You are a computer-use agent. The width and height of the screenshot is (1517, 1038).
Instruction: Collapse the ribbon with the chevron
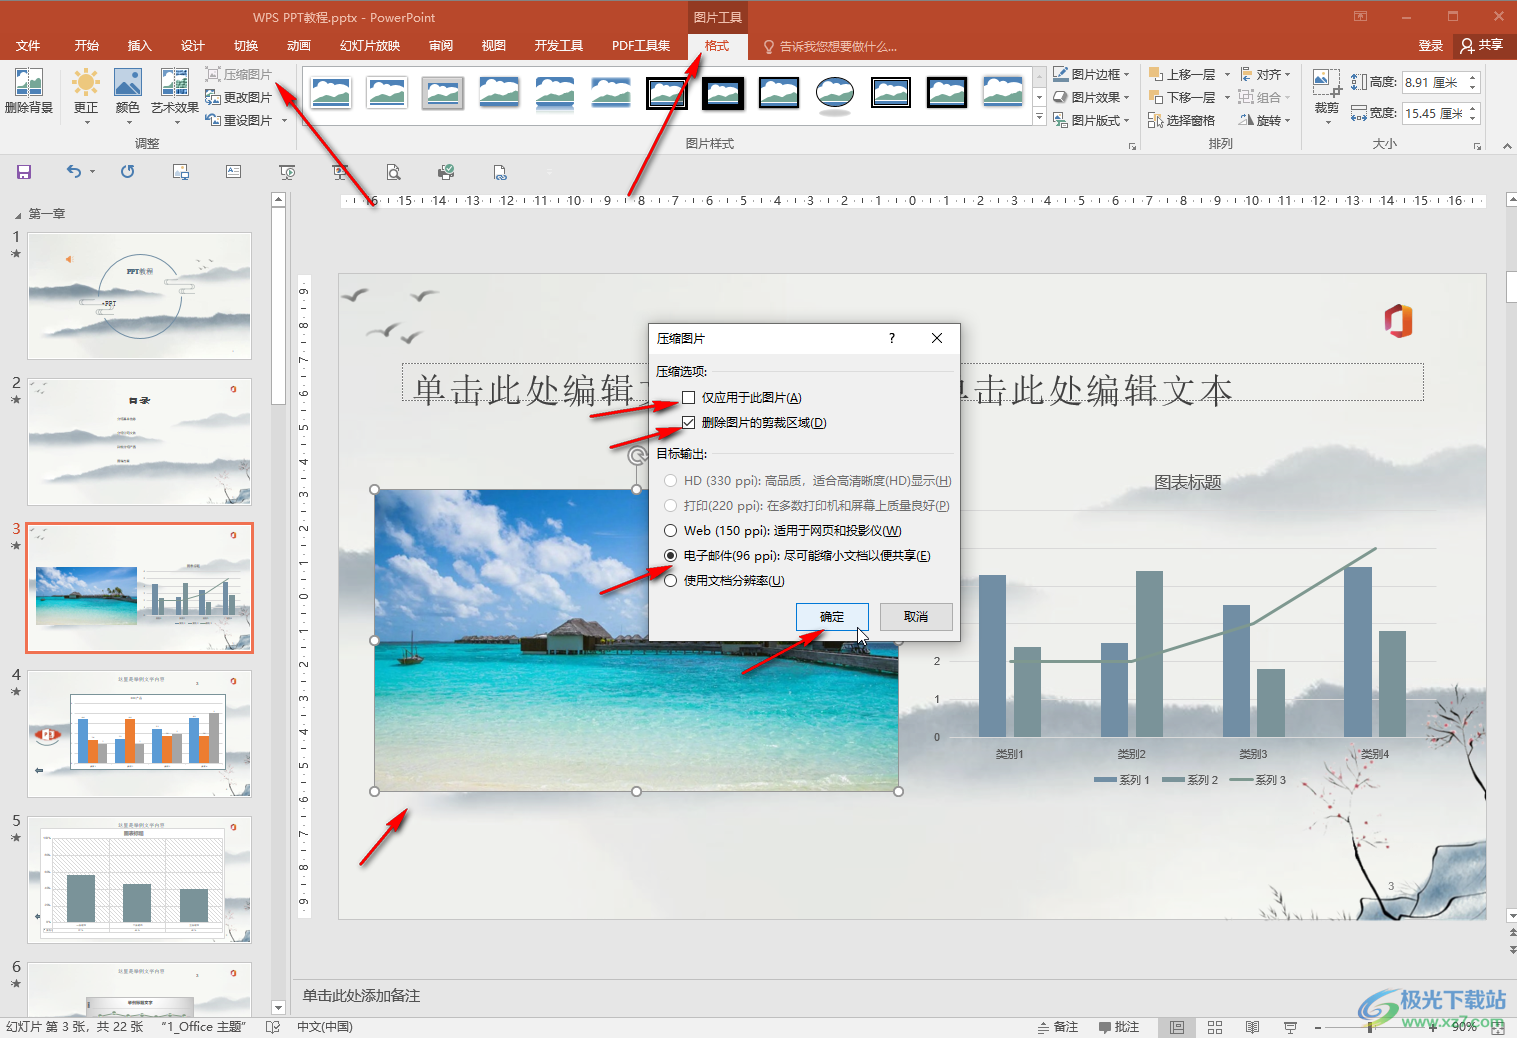(1507, 146)
